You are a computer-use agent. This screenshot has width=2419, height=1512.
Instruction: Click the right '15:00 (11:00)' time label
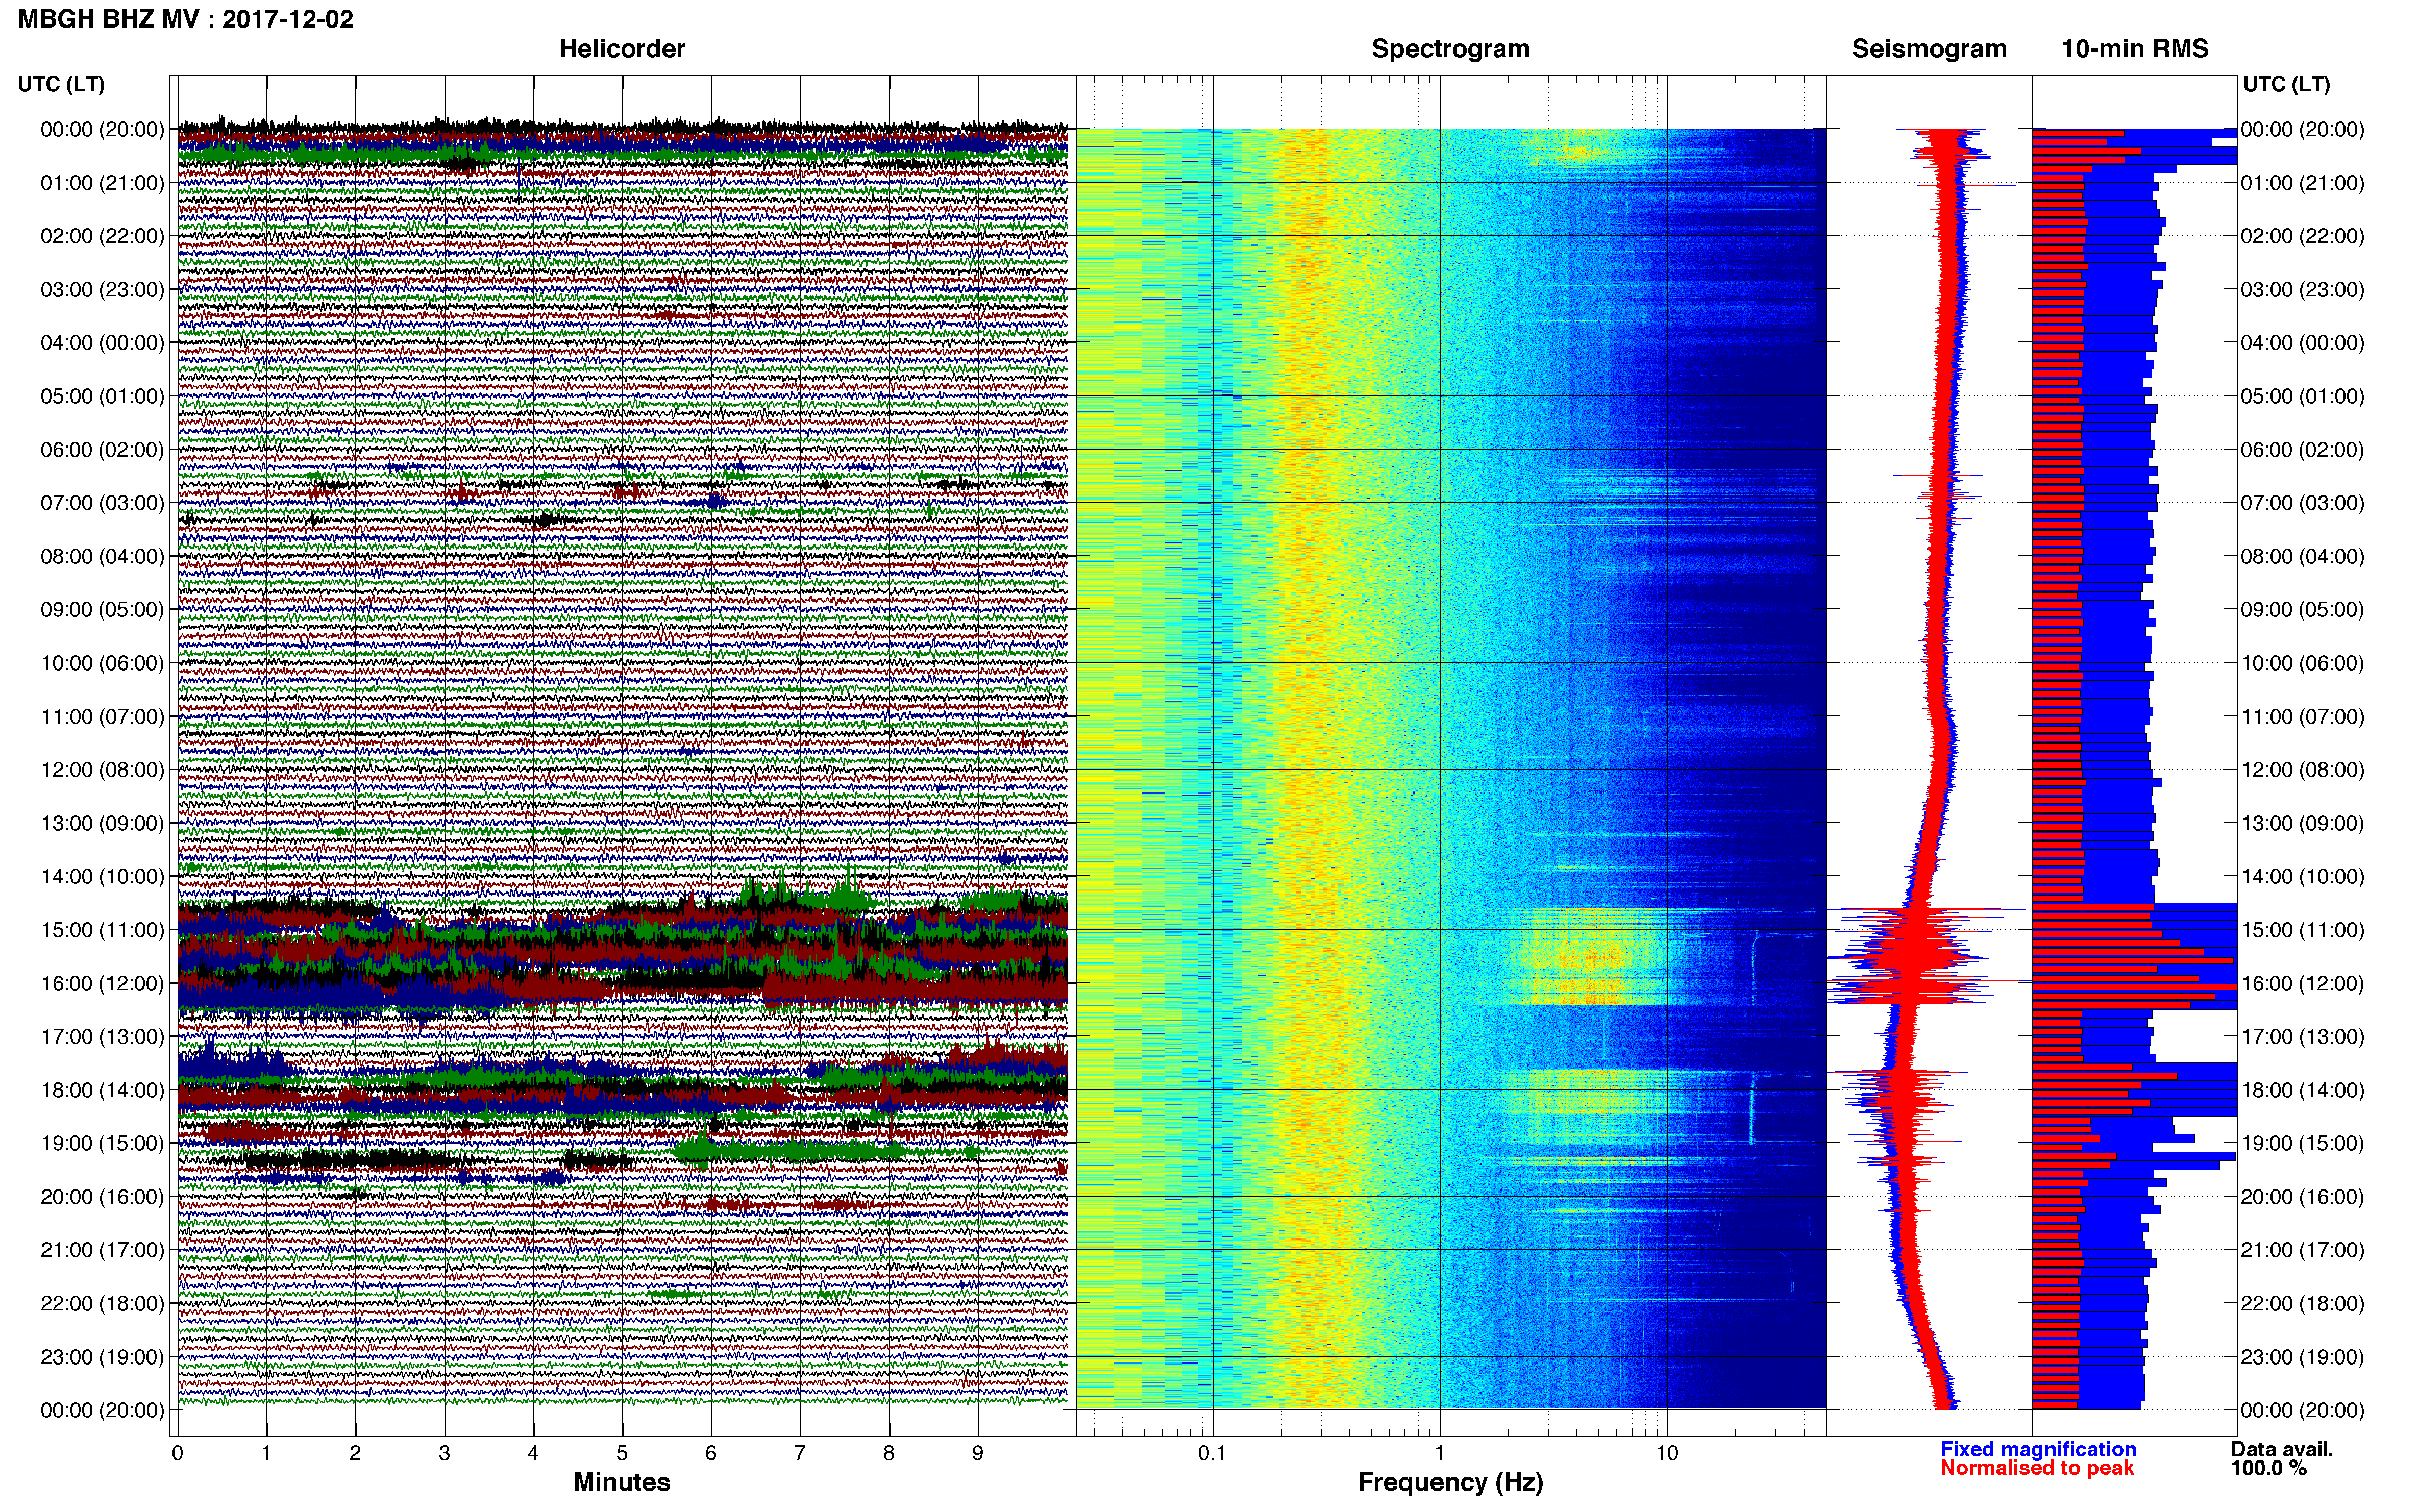pos(2302,930)
